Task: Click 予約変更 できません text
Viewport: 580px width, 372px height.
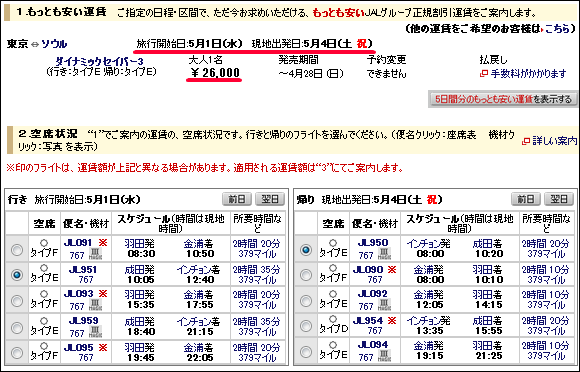Action: [387, 67]
